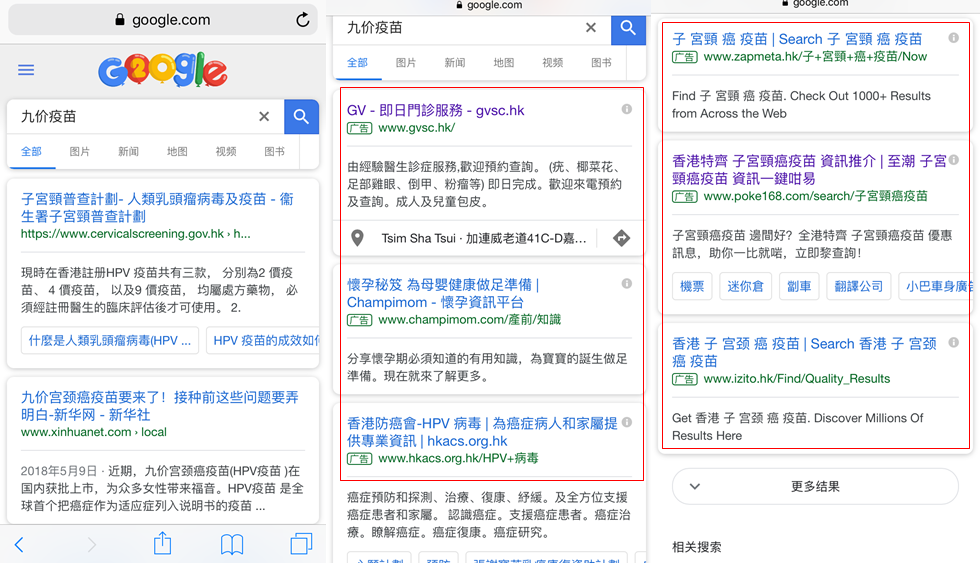Open the info icon on the izito.hk ad

tap(953, 342)
